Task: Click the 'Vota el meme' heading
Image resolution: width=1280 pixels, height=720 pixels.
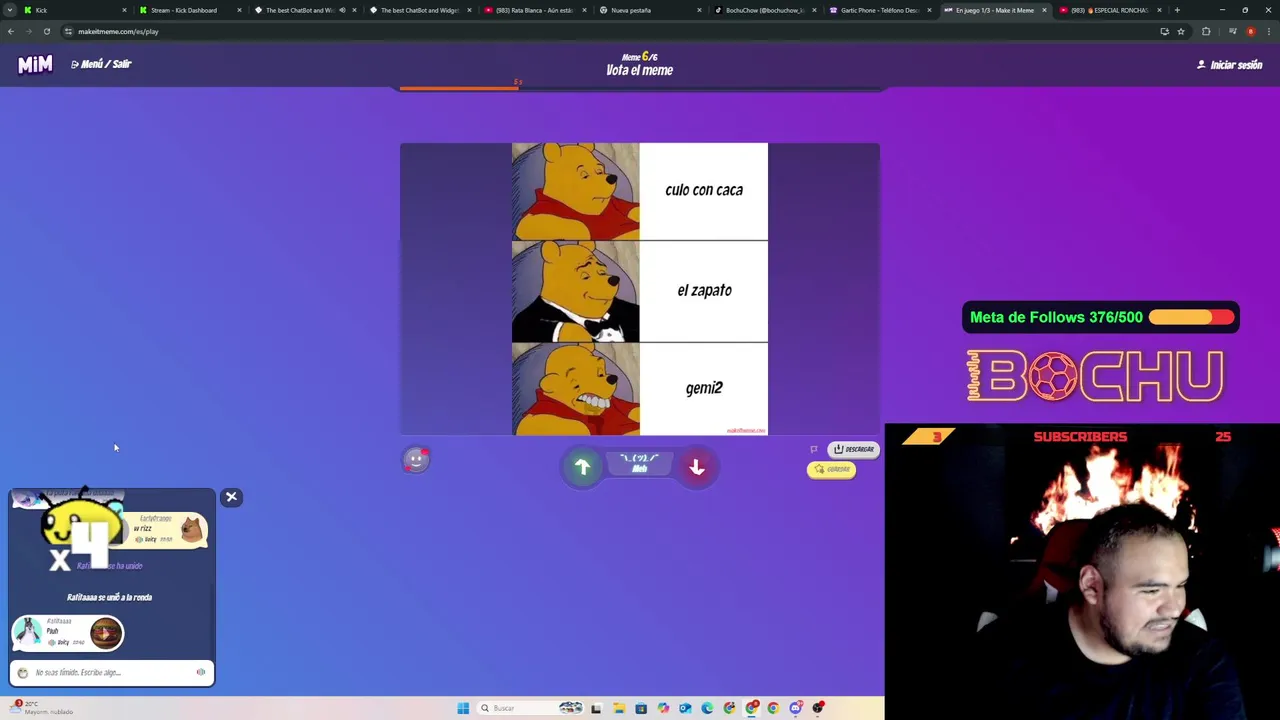Action: 639,70
